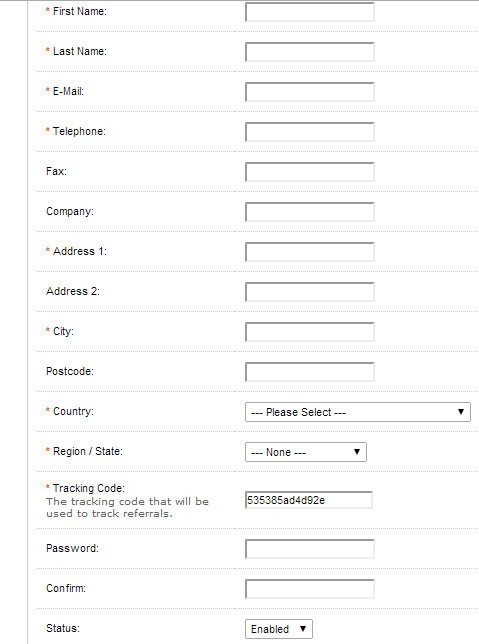479x644 pixels.
Task: Click the Country dropdown arrow
Action: coord(461,412)
